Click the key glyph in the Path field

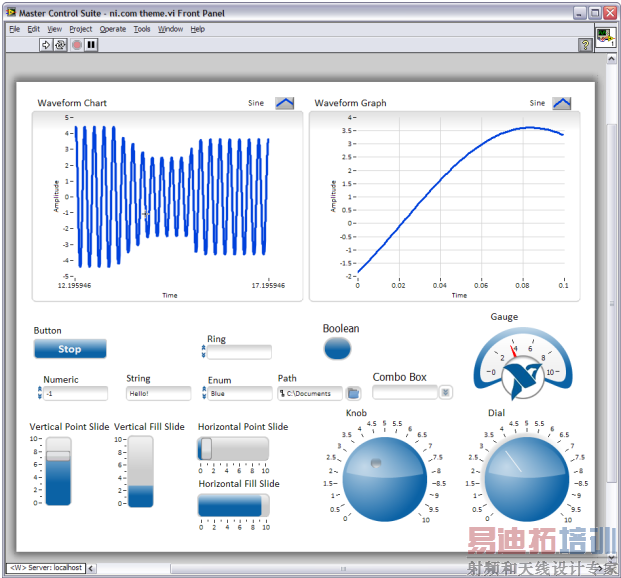click(x=282, y=393)
